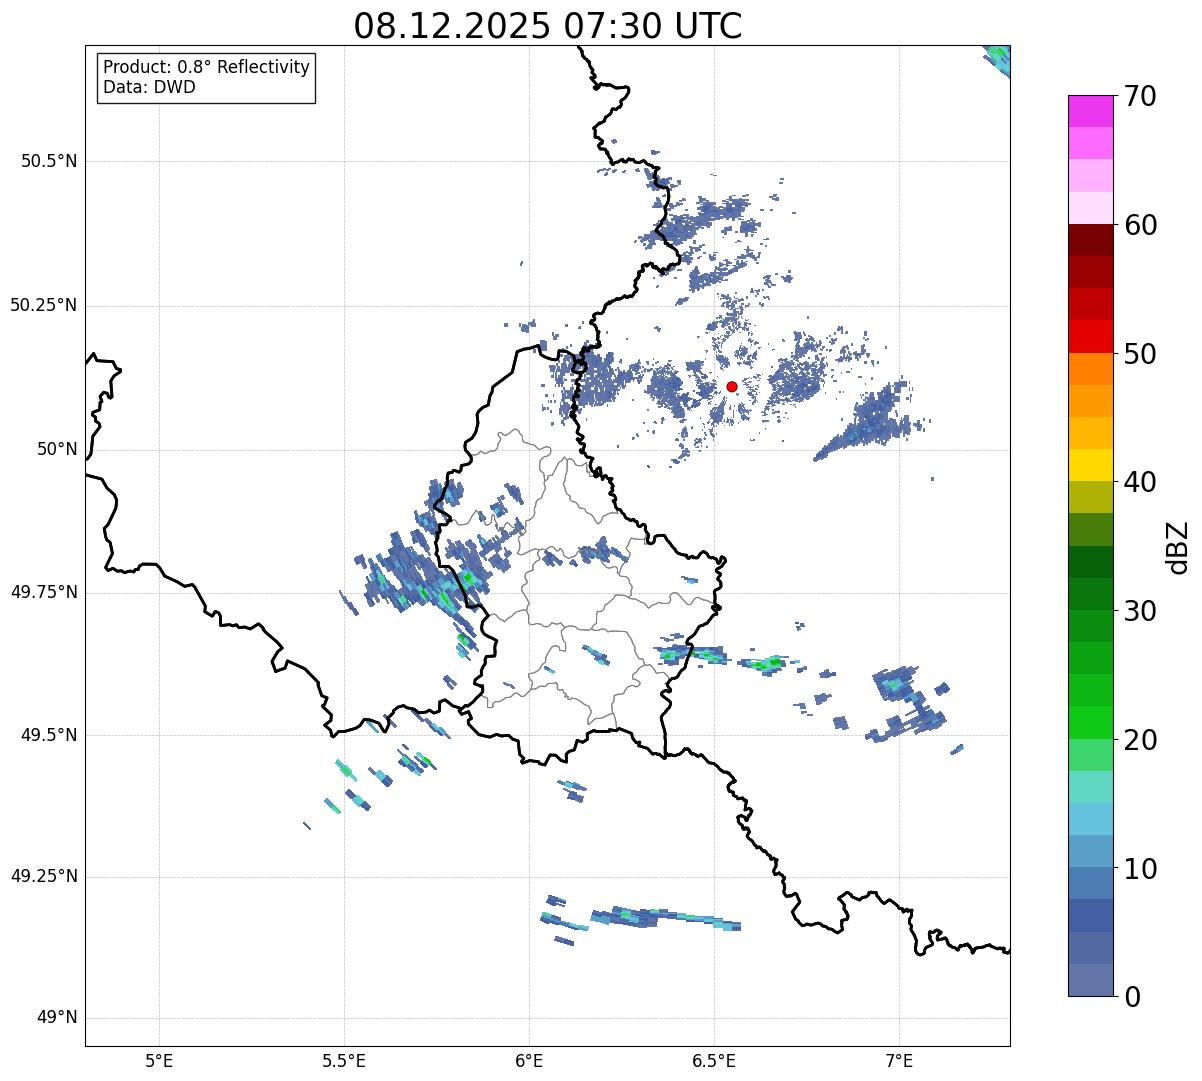The image size is (1202, 1081).
Task: Click the dark maroon colorbar swatch just below 60
Action: point(1091,240)
